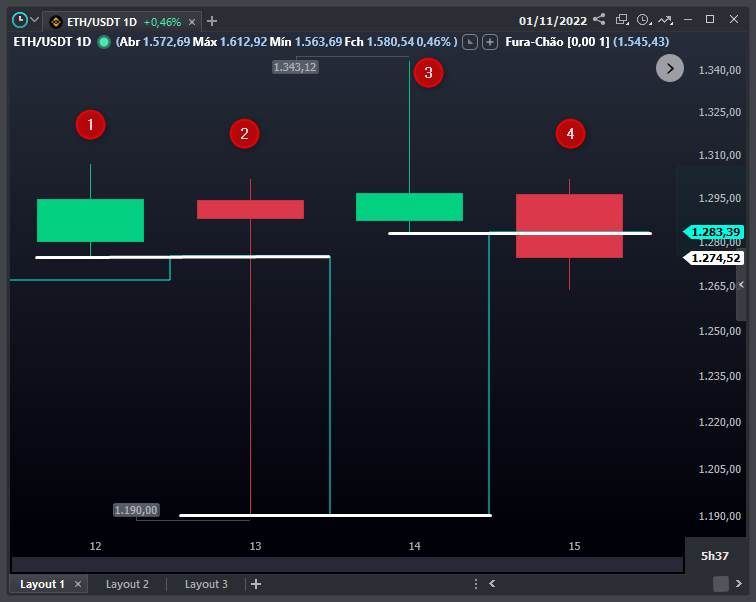756x602 pixels.
Task: Open the dropdown arrow beside the clock logo
Action: click(35, 20)
